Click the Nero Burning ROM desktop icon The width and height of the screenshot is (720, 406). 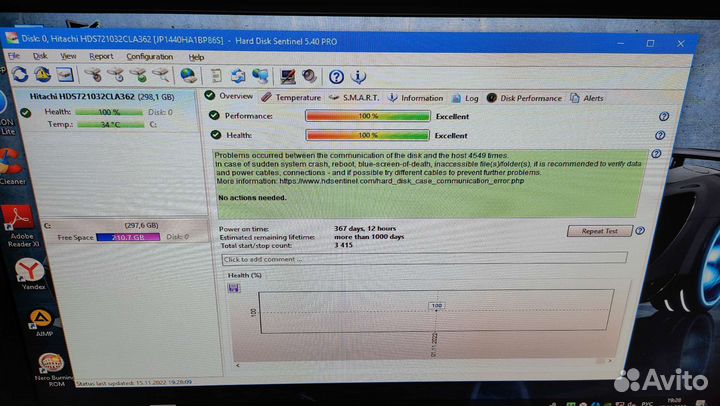[x=52, y=370]
